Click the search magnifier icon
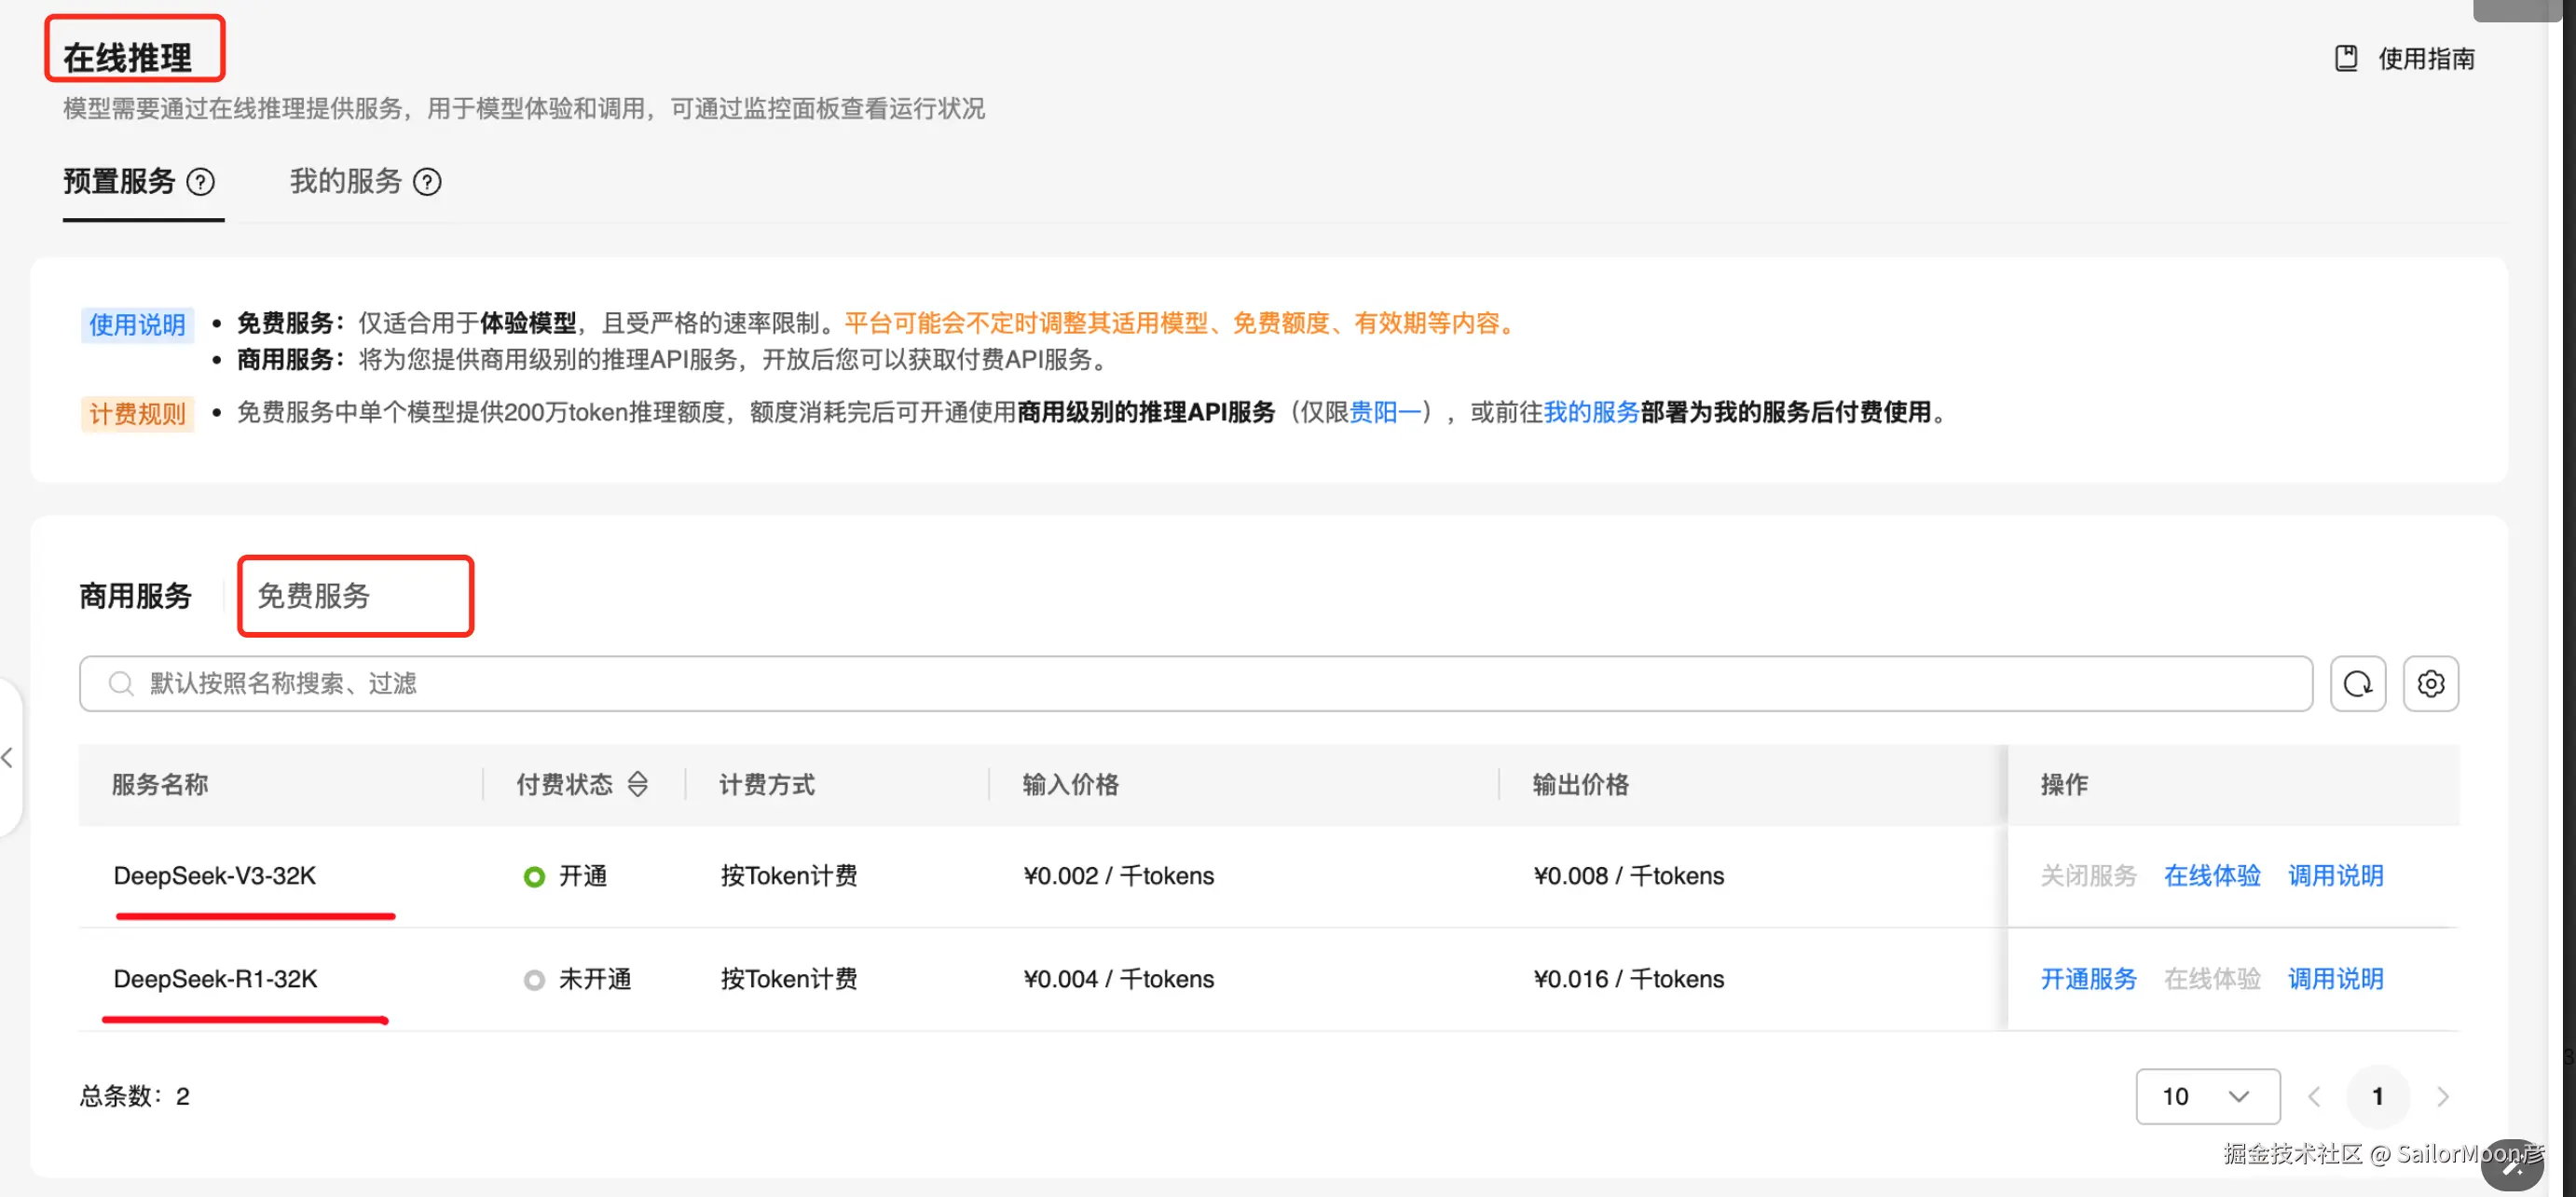The width and height of the screenshot is (2576, 1197). pos(121,684)
